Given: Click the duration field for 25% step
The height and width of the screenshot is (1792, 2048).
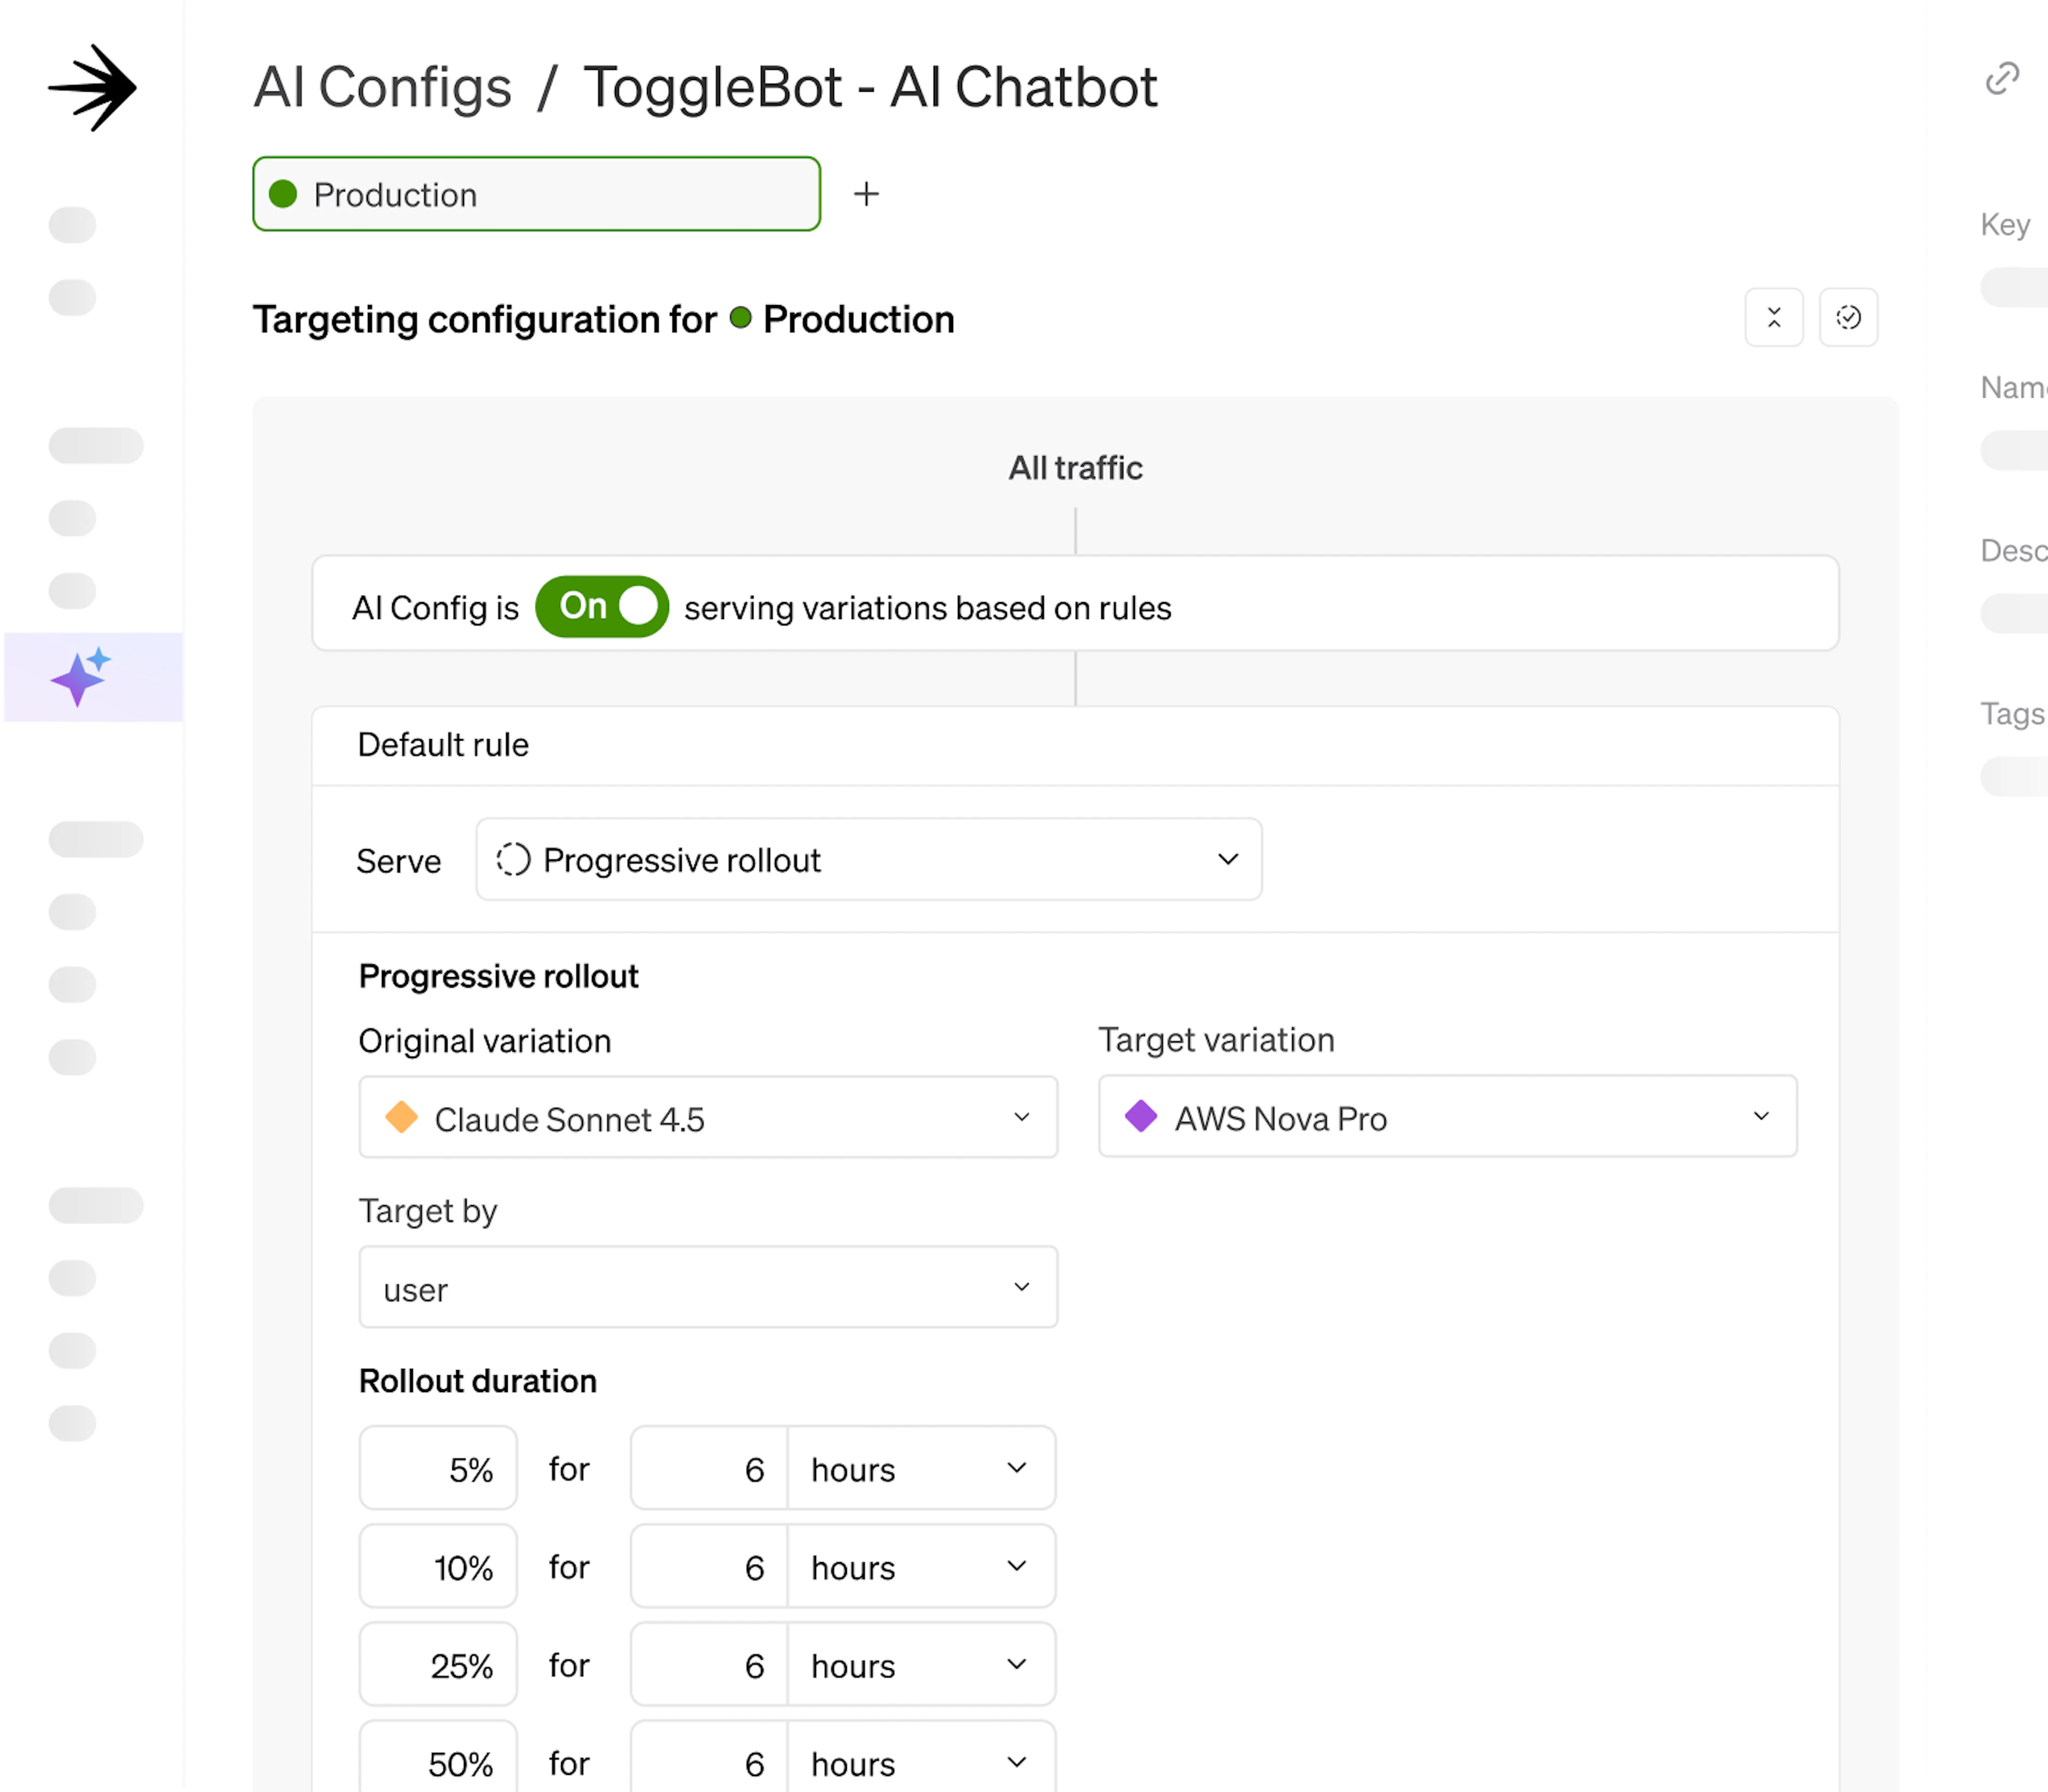Looking at the screenshot, I should point(709,1664).
